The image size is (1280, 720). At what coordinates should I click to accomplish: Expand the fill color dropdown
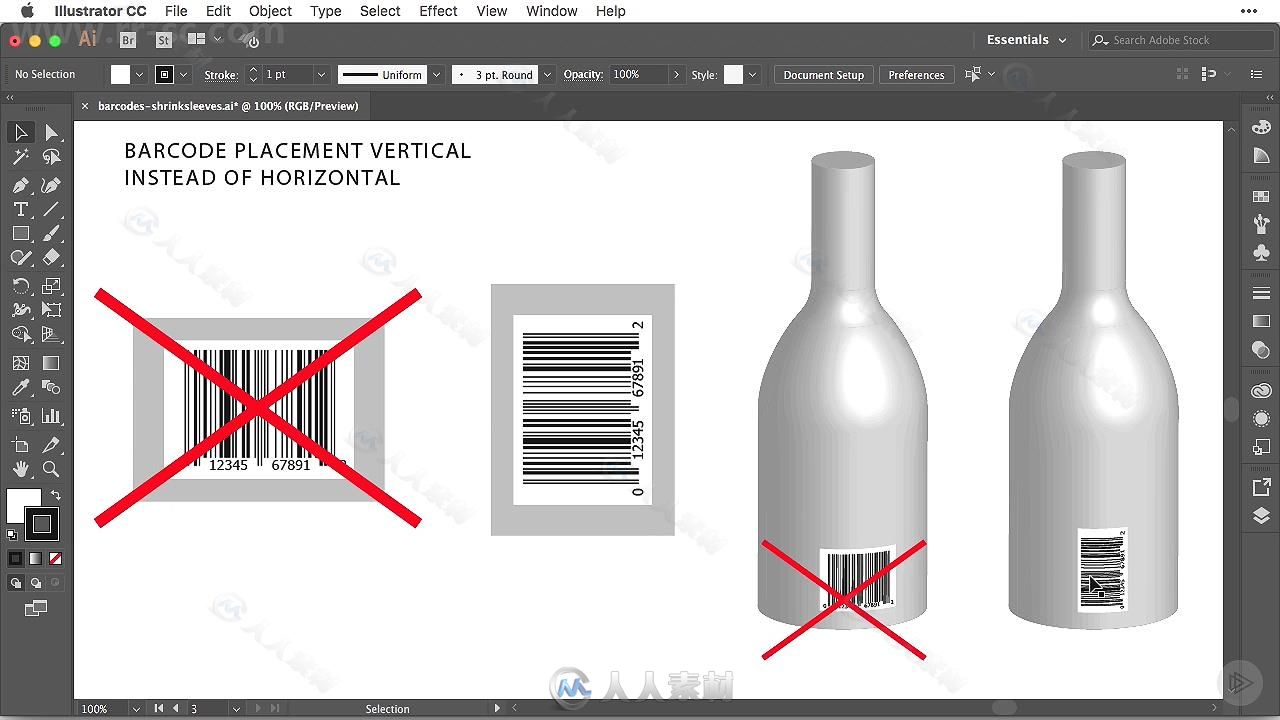pyautogui.click(x=139, y=75)
